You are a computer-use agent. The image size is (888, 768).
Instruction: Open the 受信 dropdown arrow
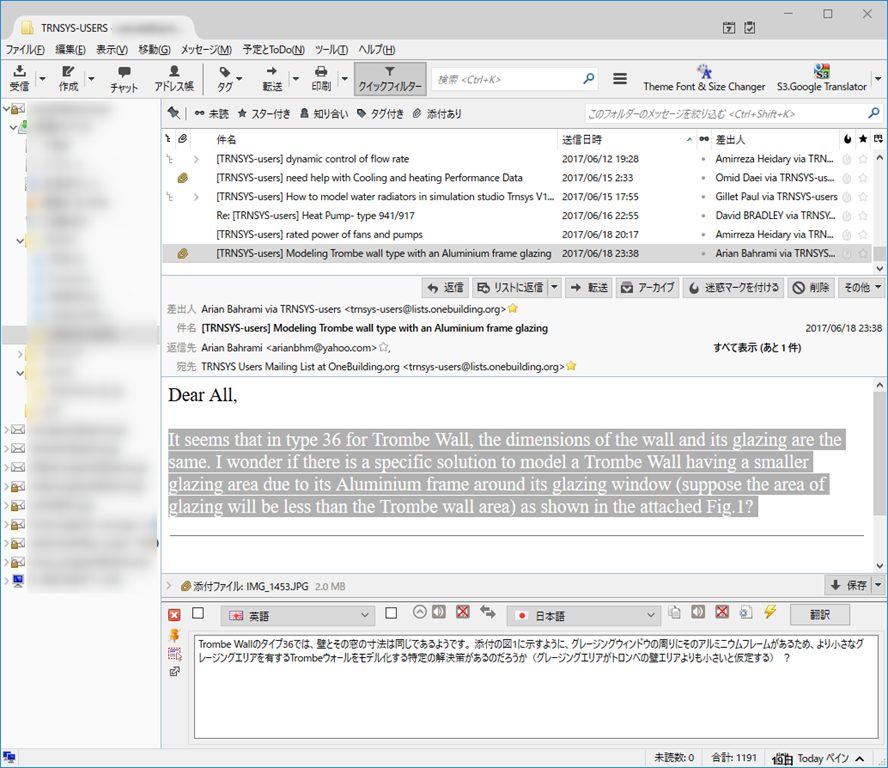(x=42, y=78)
